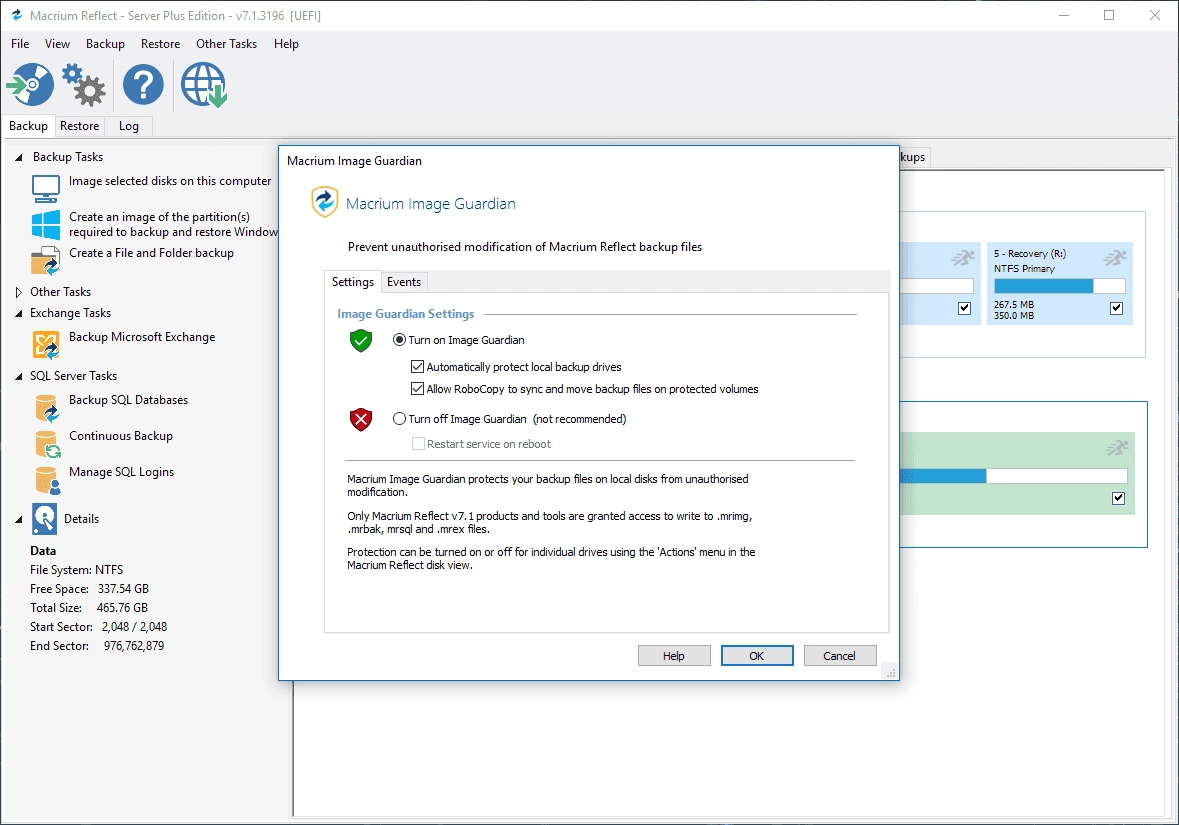Click Windows logo icon for partition image
1179x825 pixels.
pyautogui.click(x=46, y=225)
